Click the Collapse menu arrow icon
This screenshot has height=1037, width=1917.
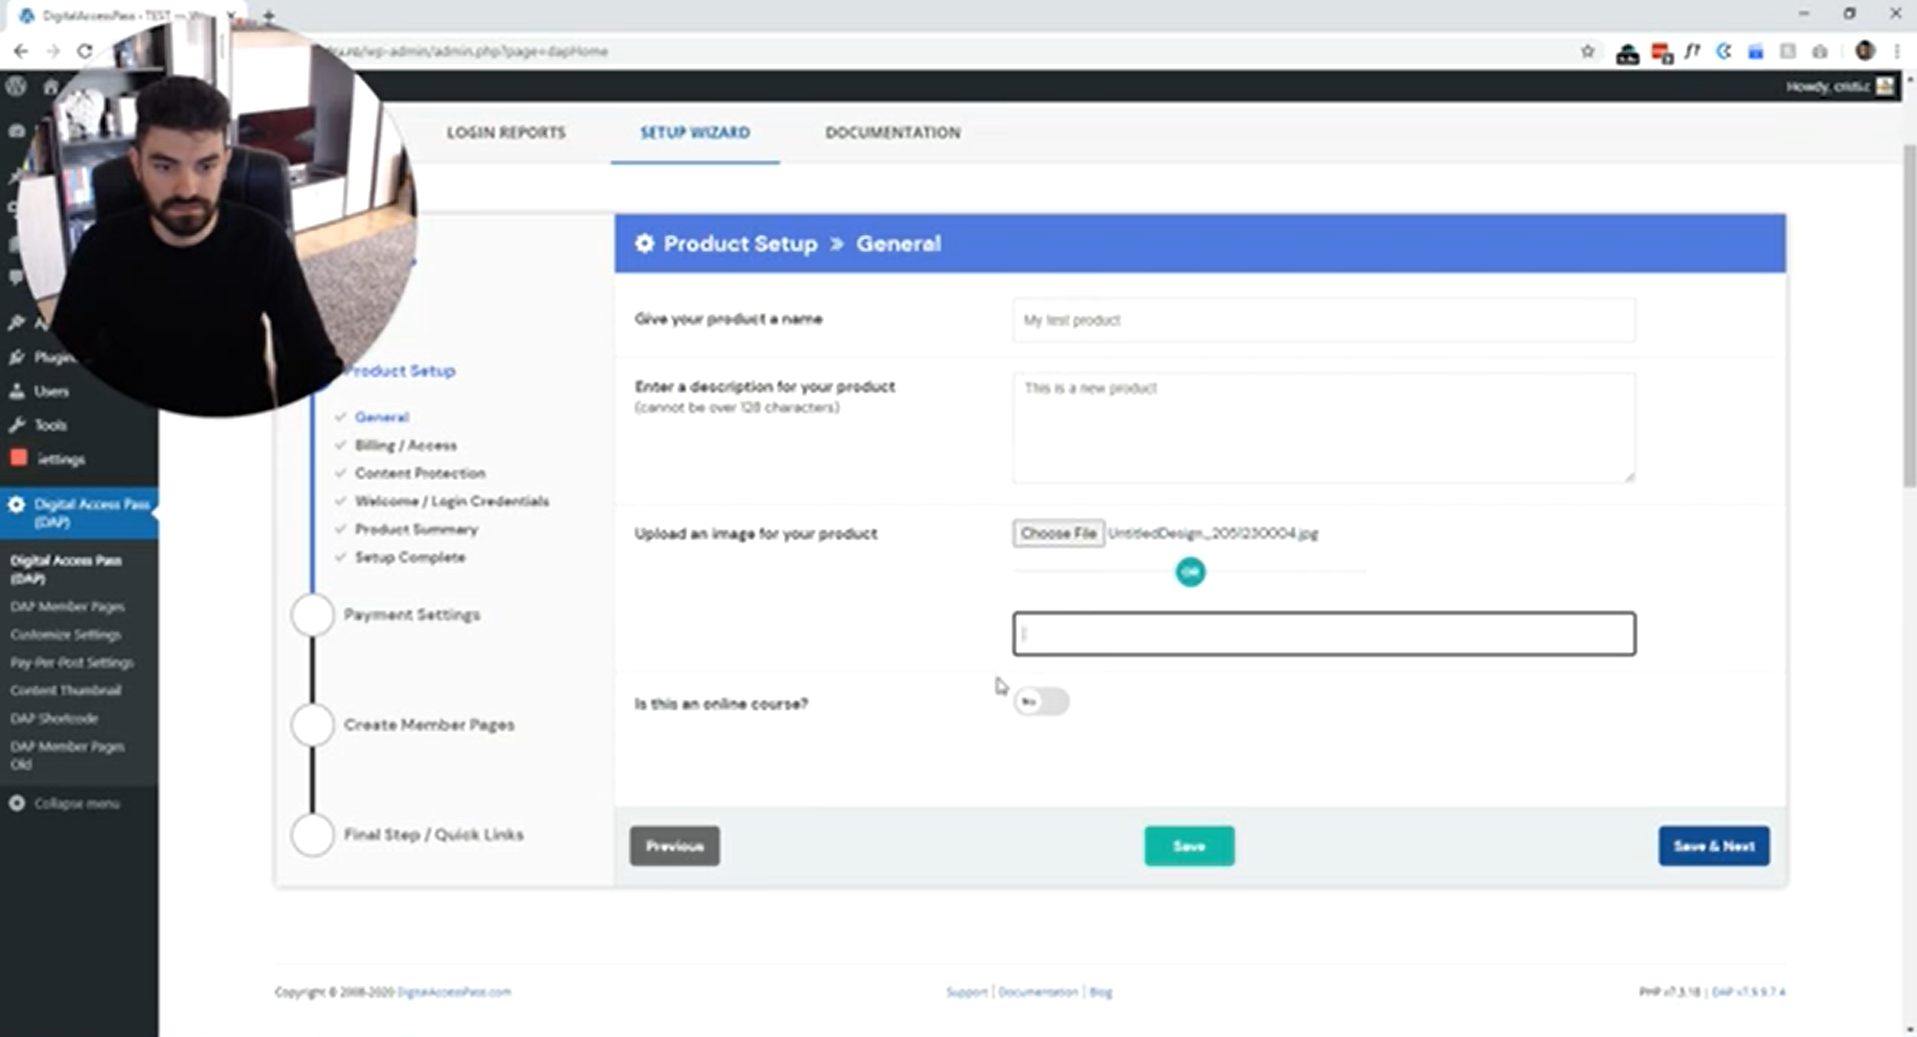click(17, 803)
